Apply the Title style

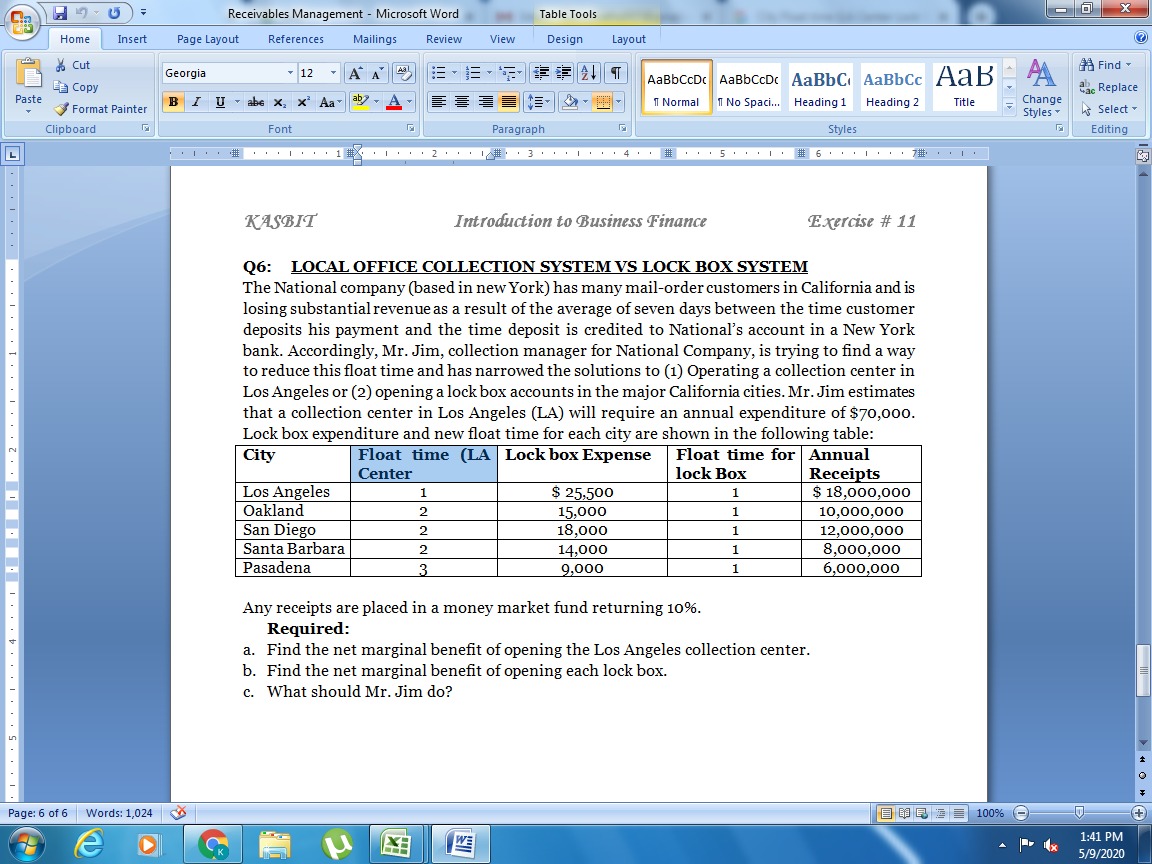[x=964, y=86]
